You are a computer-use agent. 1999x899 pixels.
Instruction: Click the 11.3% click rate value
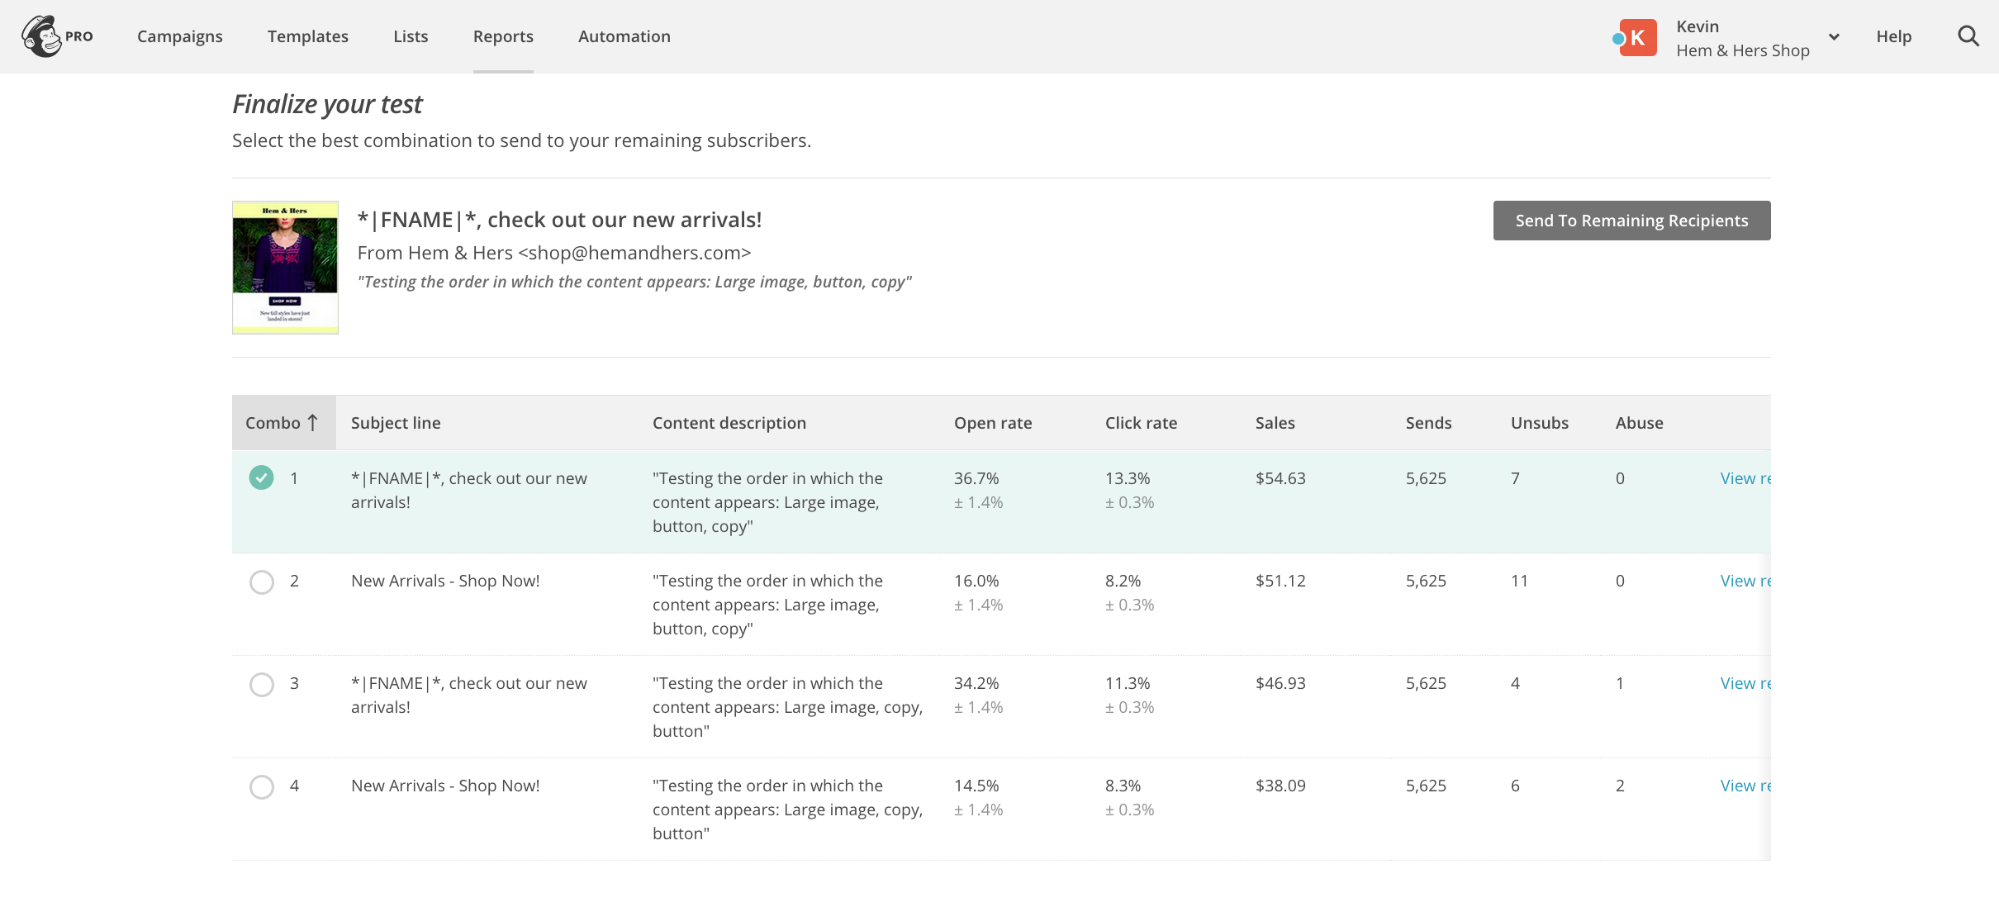click(1127, 683)
